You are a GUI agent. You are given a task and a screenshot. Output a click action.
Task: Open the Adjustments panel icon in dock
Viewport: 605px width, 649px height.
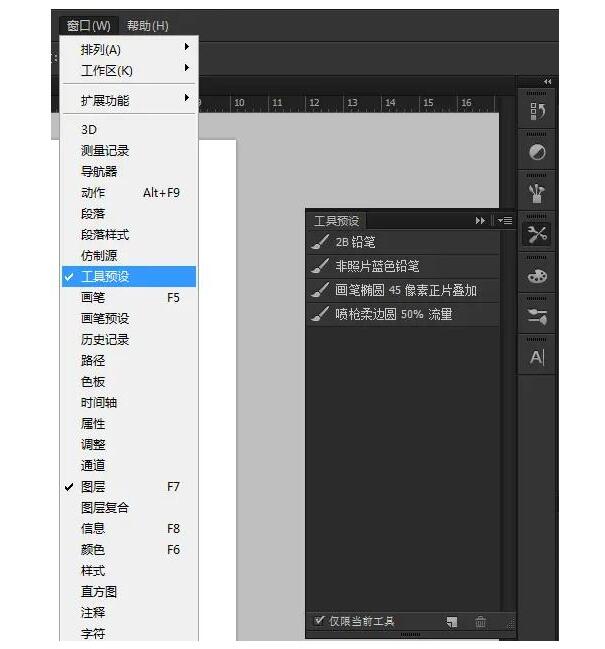537,152
